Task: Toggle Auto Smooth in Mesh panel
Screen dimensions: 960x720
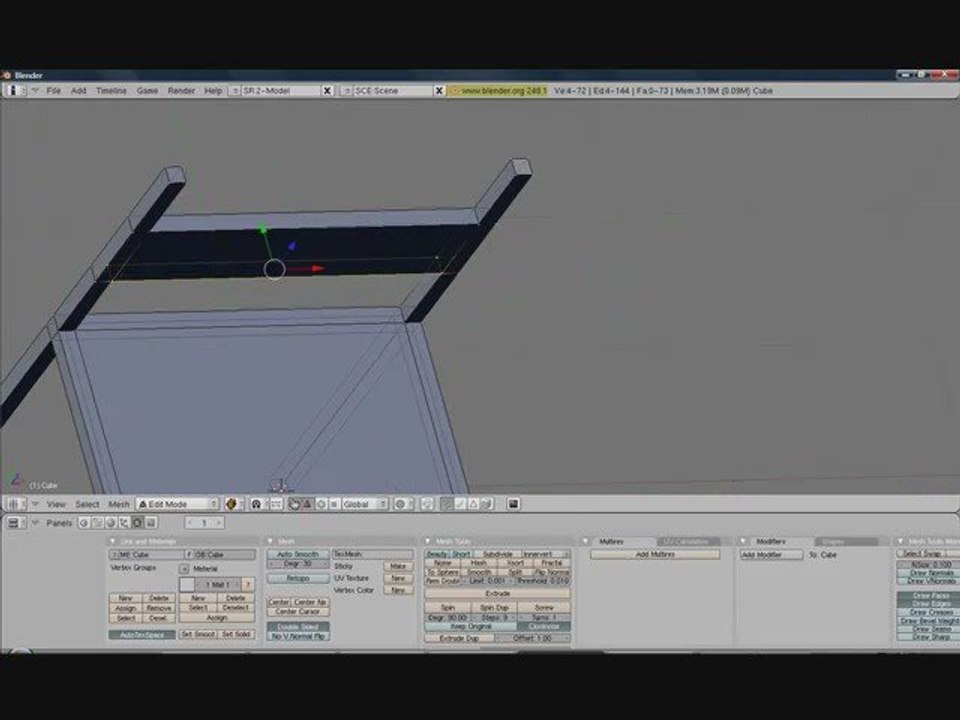Action: click(298, 554)
